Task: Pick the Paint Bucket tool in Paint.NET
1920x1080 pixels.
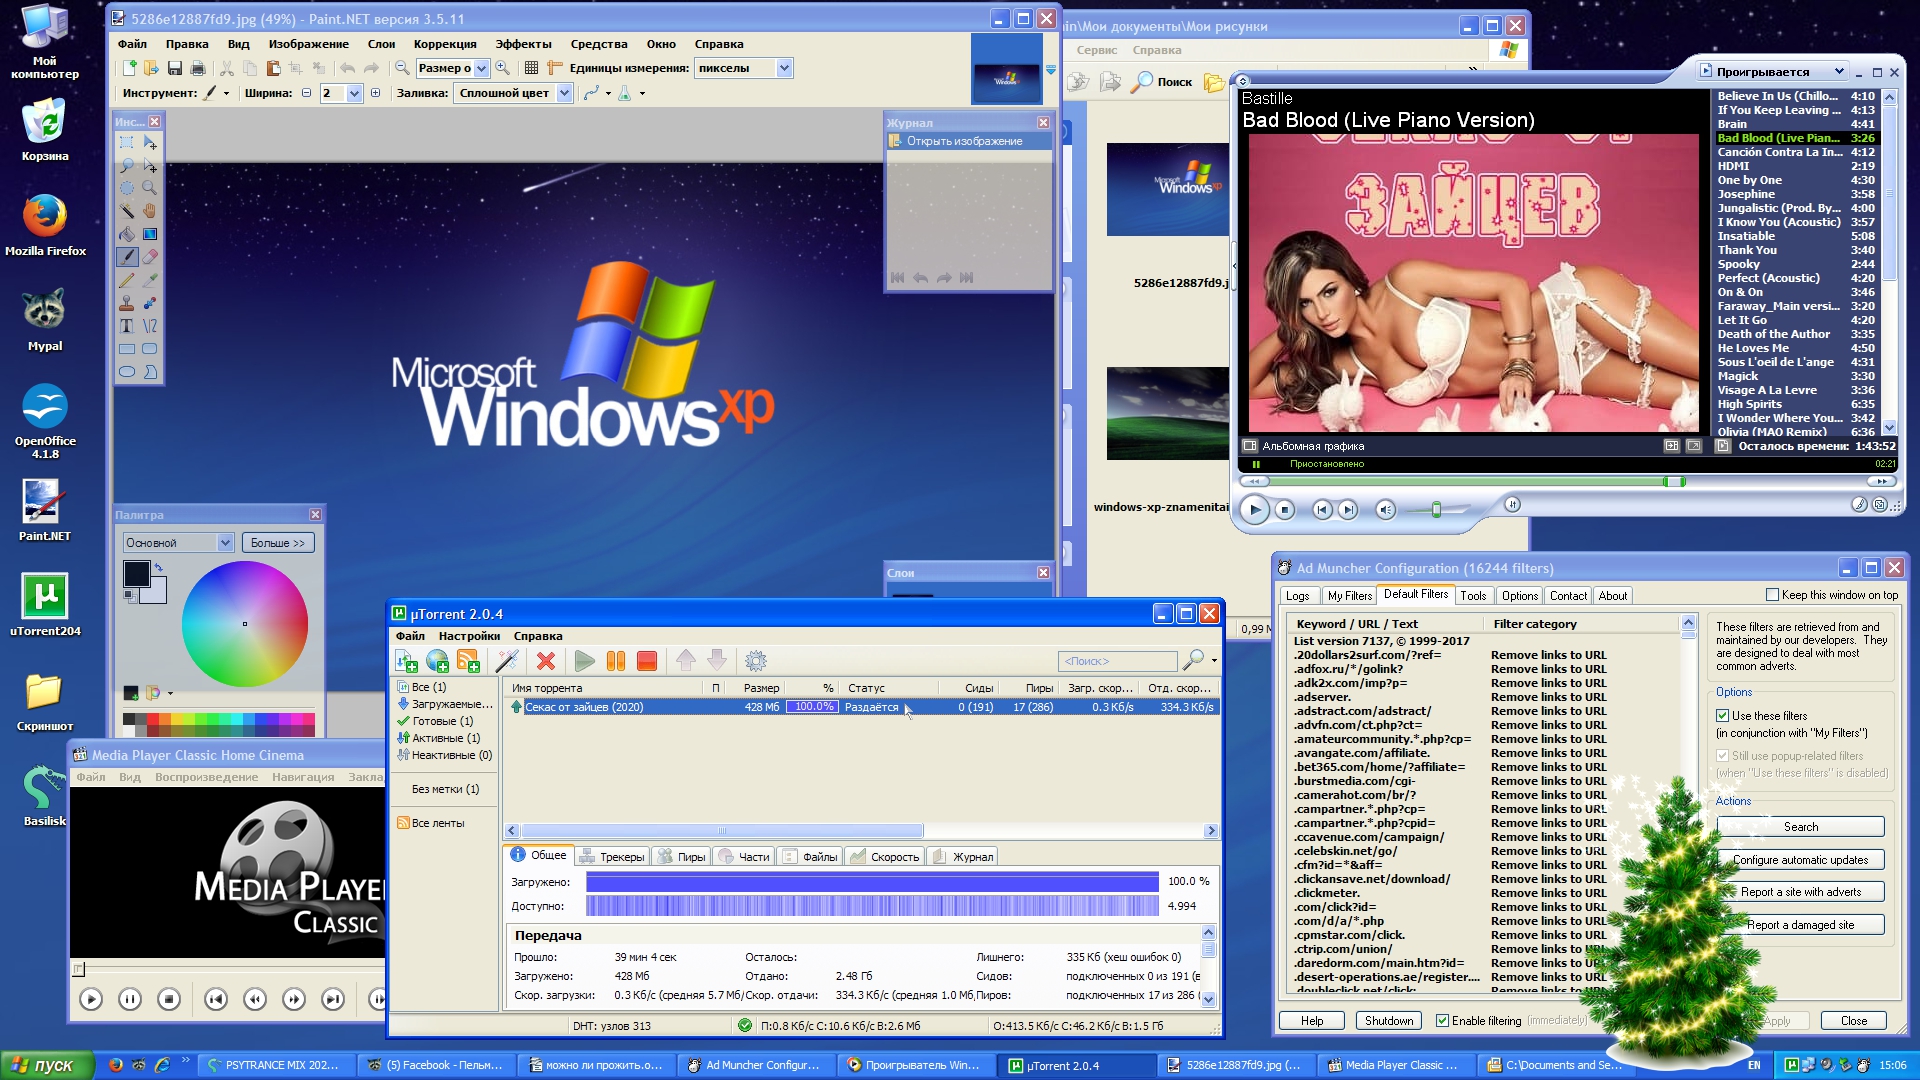Action: click(x=127, y=234)
